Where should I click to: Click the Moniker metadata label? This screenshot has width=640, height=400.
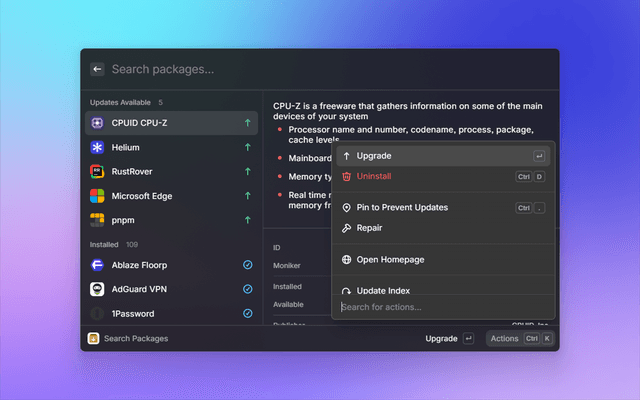pos(287,266)
